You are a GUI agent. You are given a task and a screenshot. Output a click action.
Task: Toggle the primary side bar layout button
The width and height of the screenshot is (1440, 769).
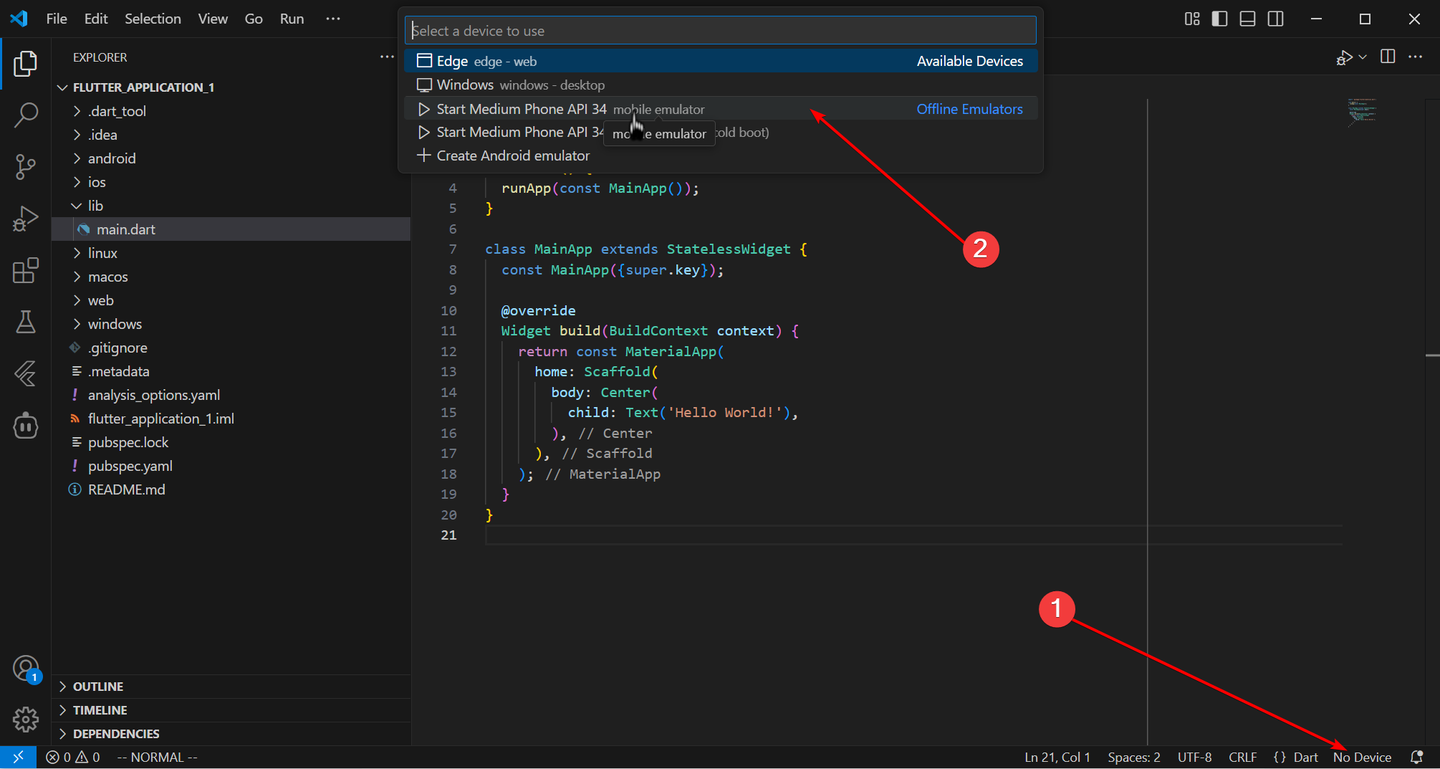point(1219,19)
